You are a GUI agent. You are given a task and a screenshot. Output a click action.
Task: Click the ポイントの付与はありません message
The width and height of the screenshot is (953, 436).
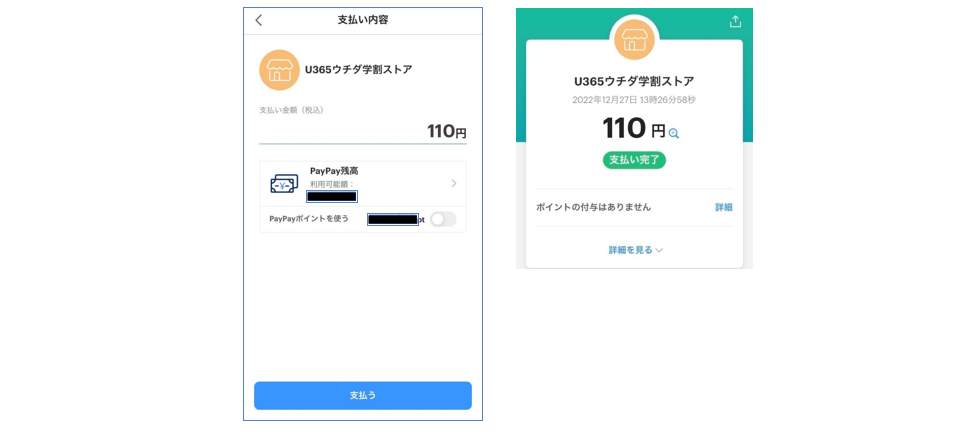click(593, 207)
